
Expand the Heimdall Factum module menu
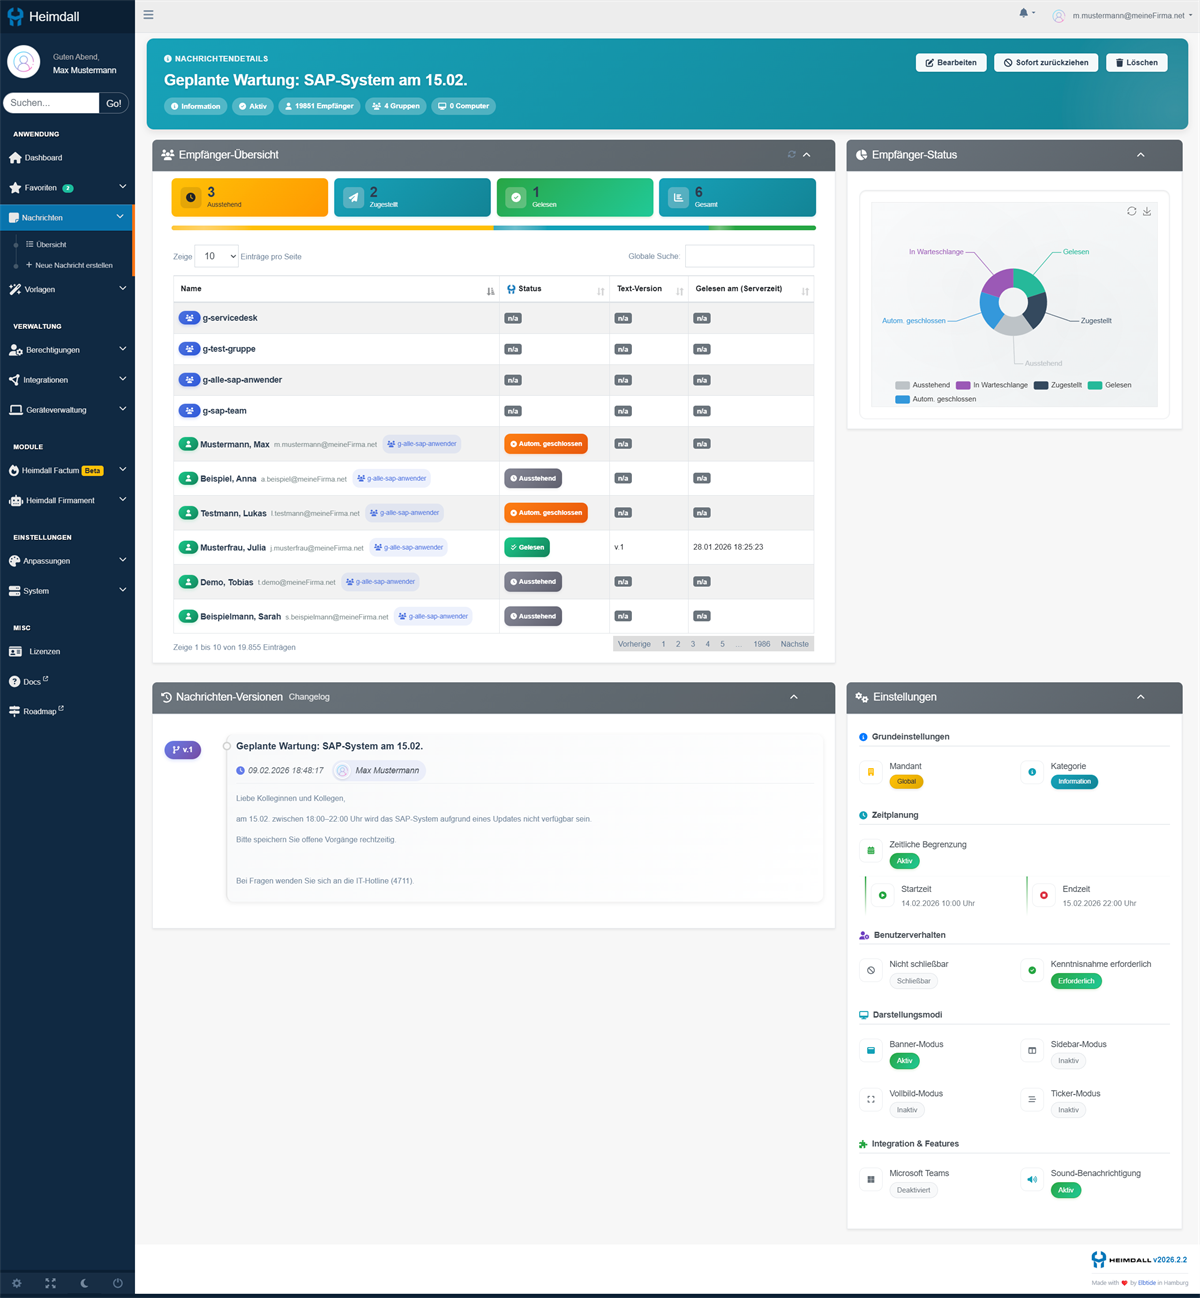67,470
